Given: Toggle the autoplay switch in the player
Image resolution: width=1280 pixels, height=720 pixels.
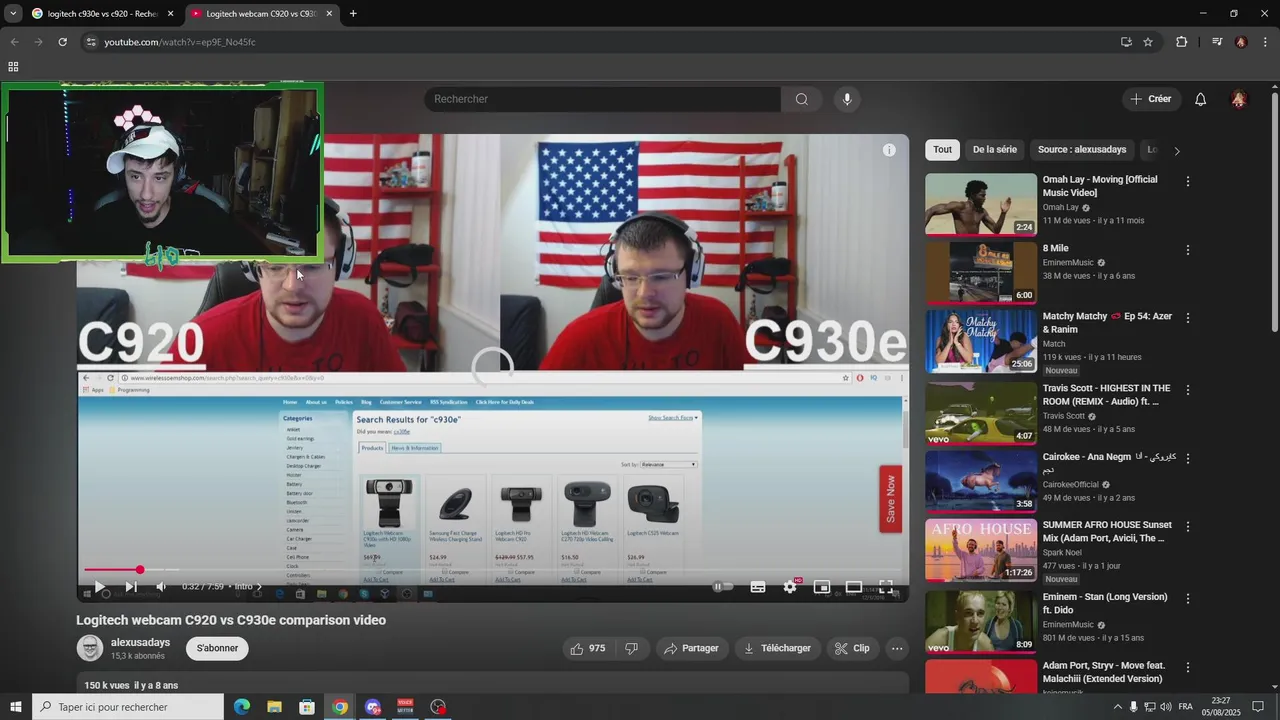Looking at the screenshot, I should tap(722, 587).
